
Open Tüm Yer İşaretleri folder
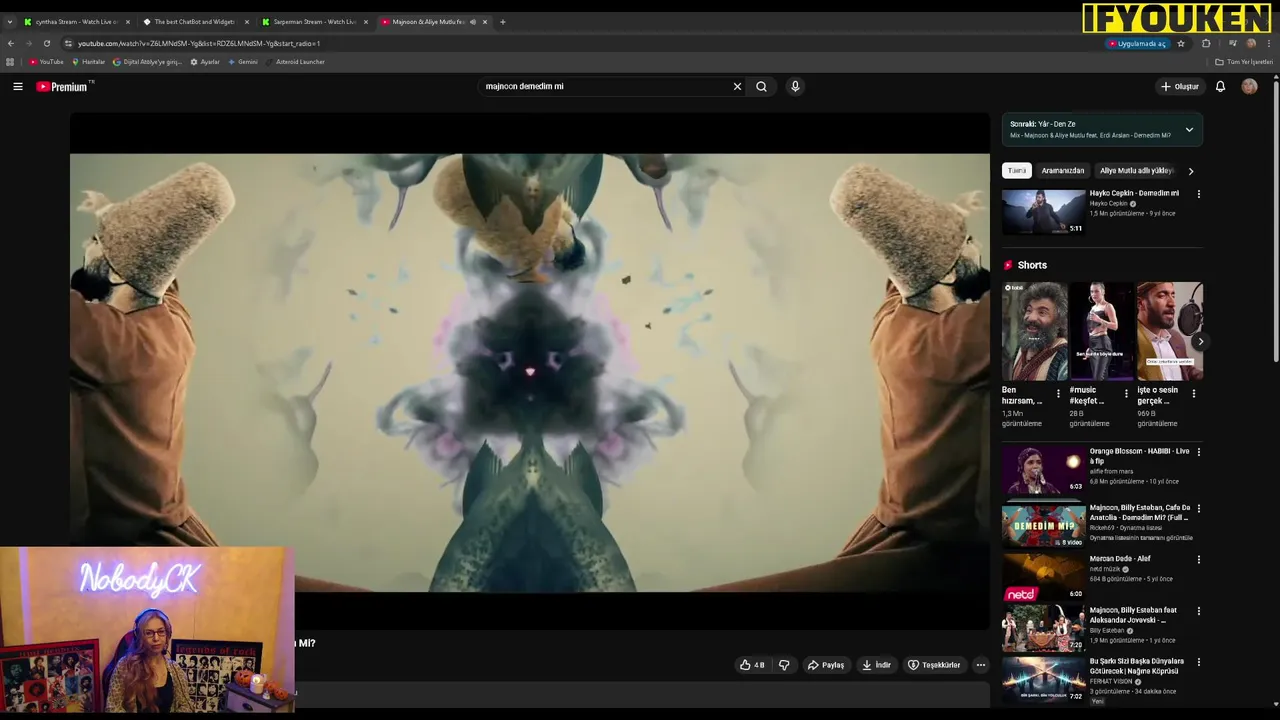[x=1244, y=62]
